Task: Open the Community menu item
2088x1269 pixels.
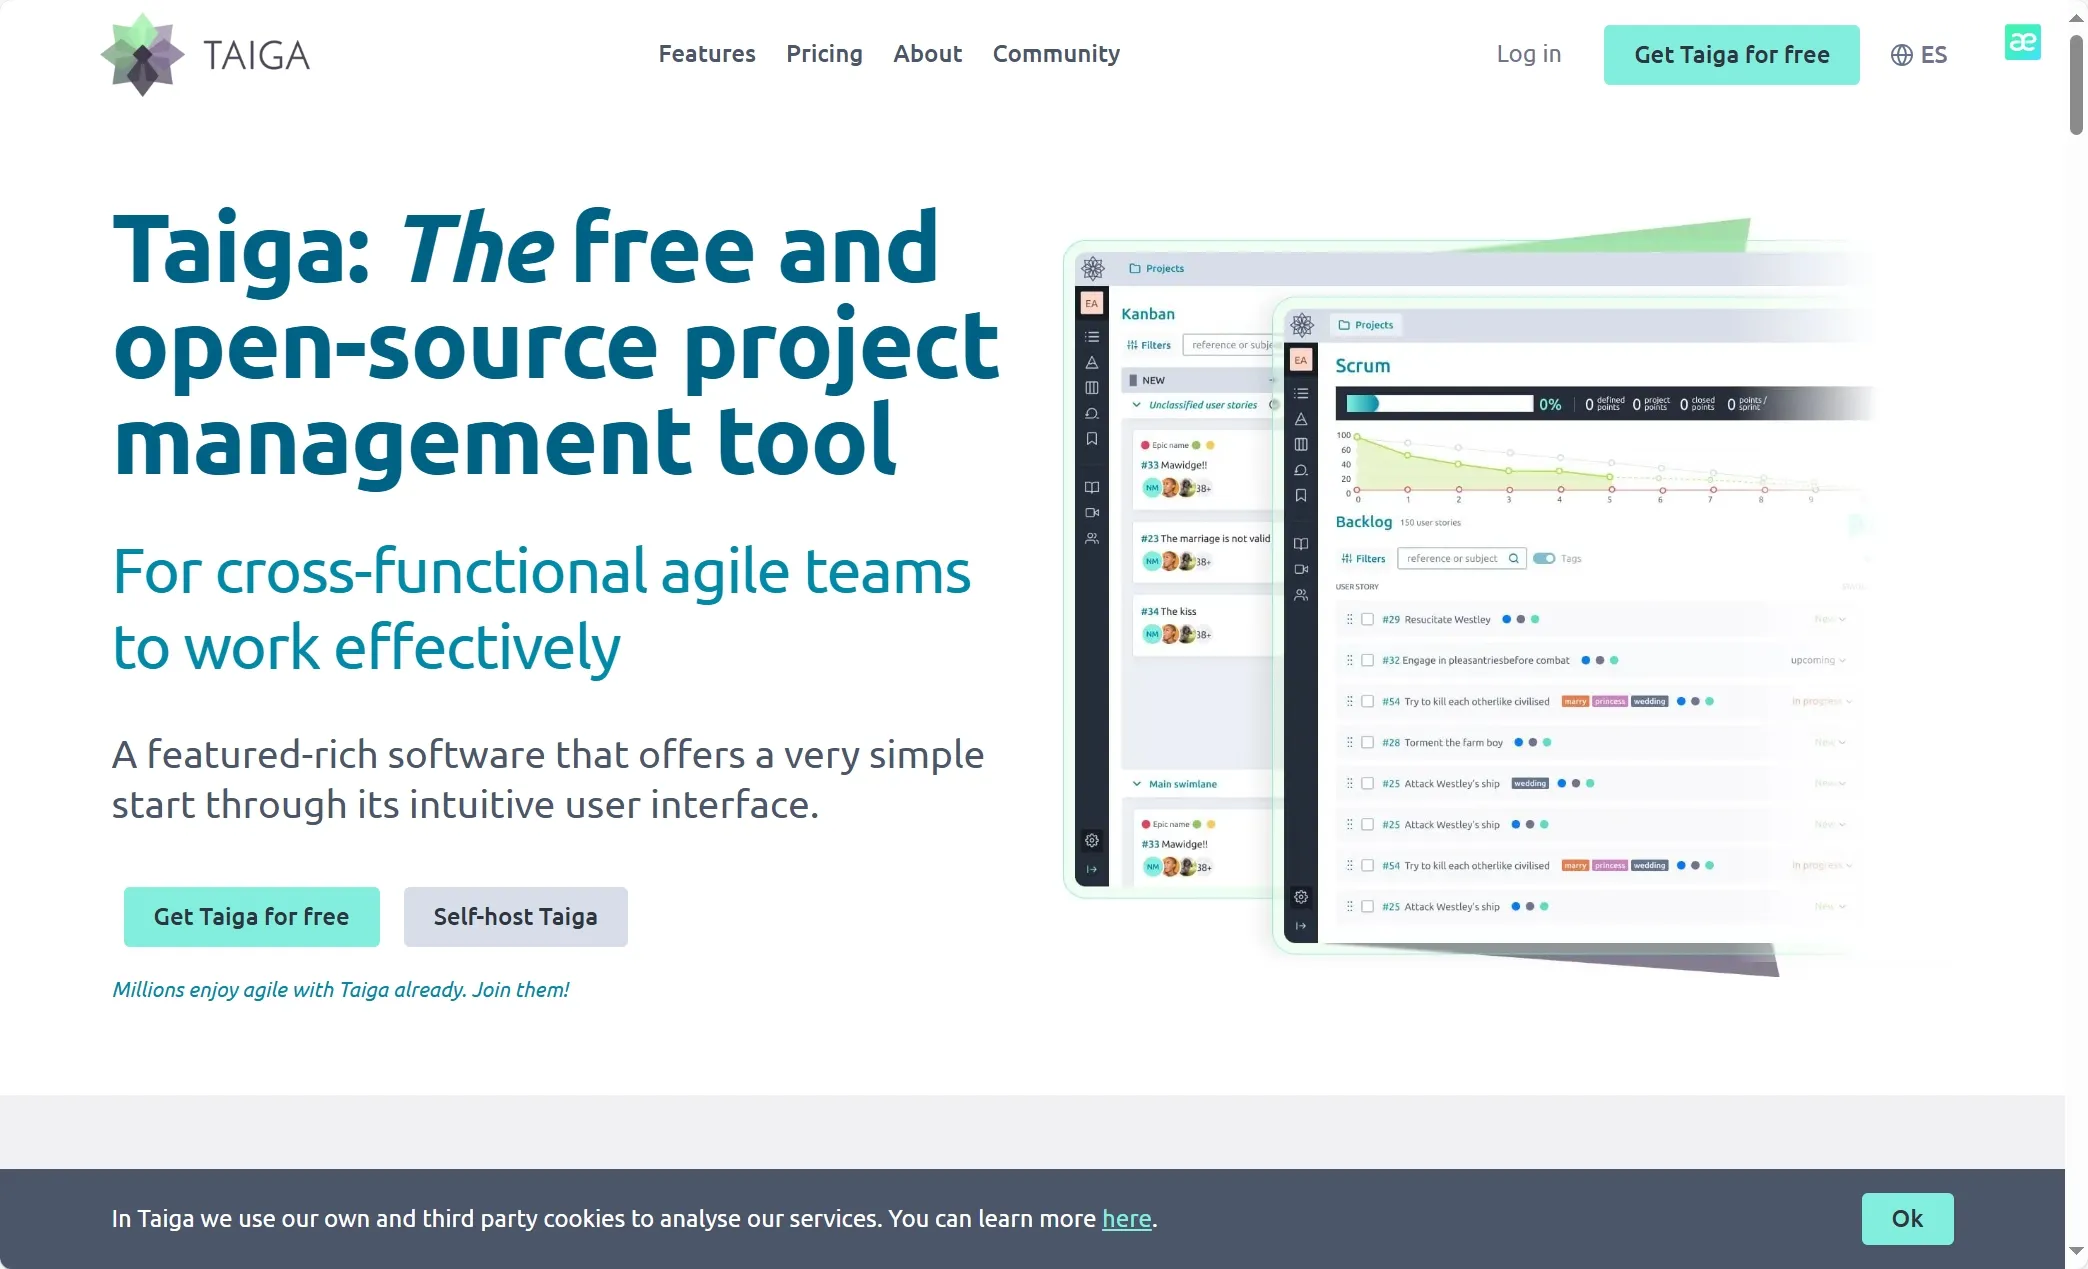Action: (x=1056, y=54)
